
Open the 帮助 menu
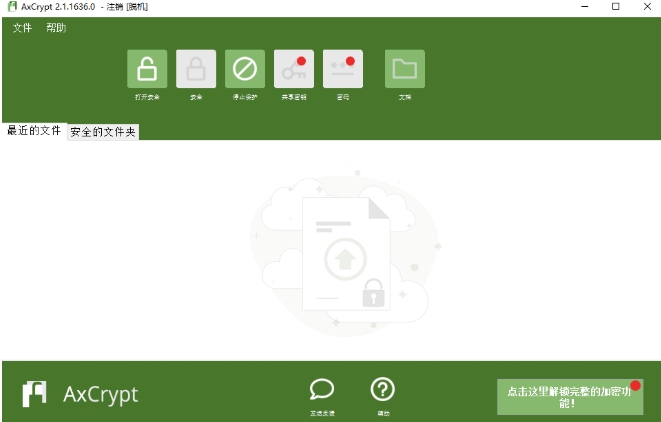pyautogui.click(x=56, y=28)
